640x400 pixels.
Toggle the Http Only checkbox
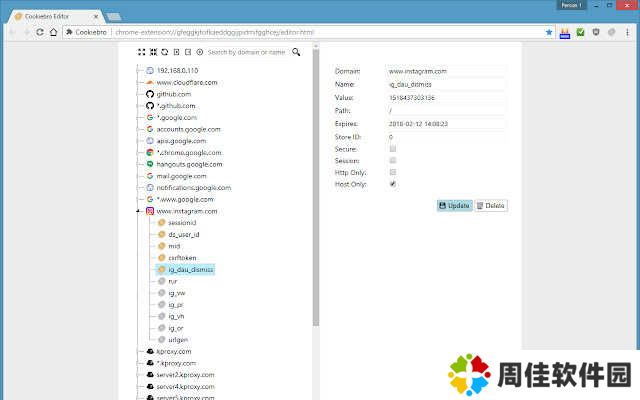[393, 172]
